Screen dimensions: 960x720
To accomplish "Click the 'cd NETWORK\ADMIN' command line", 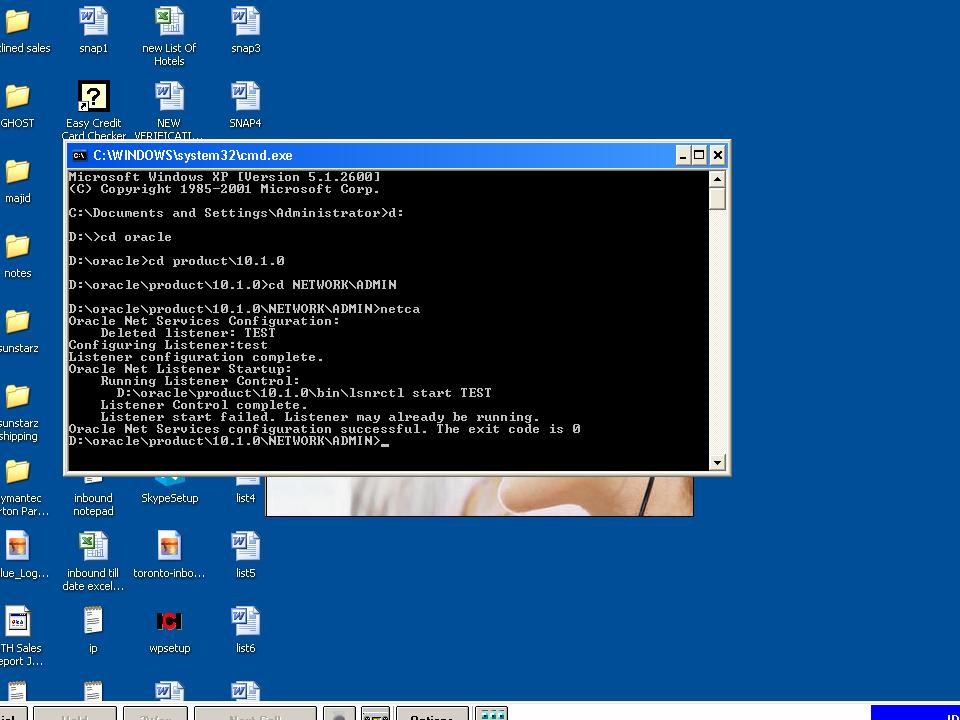I will [233, 285].
